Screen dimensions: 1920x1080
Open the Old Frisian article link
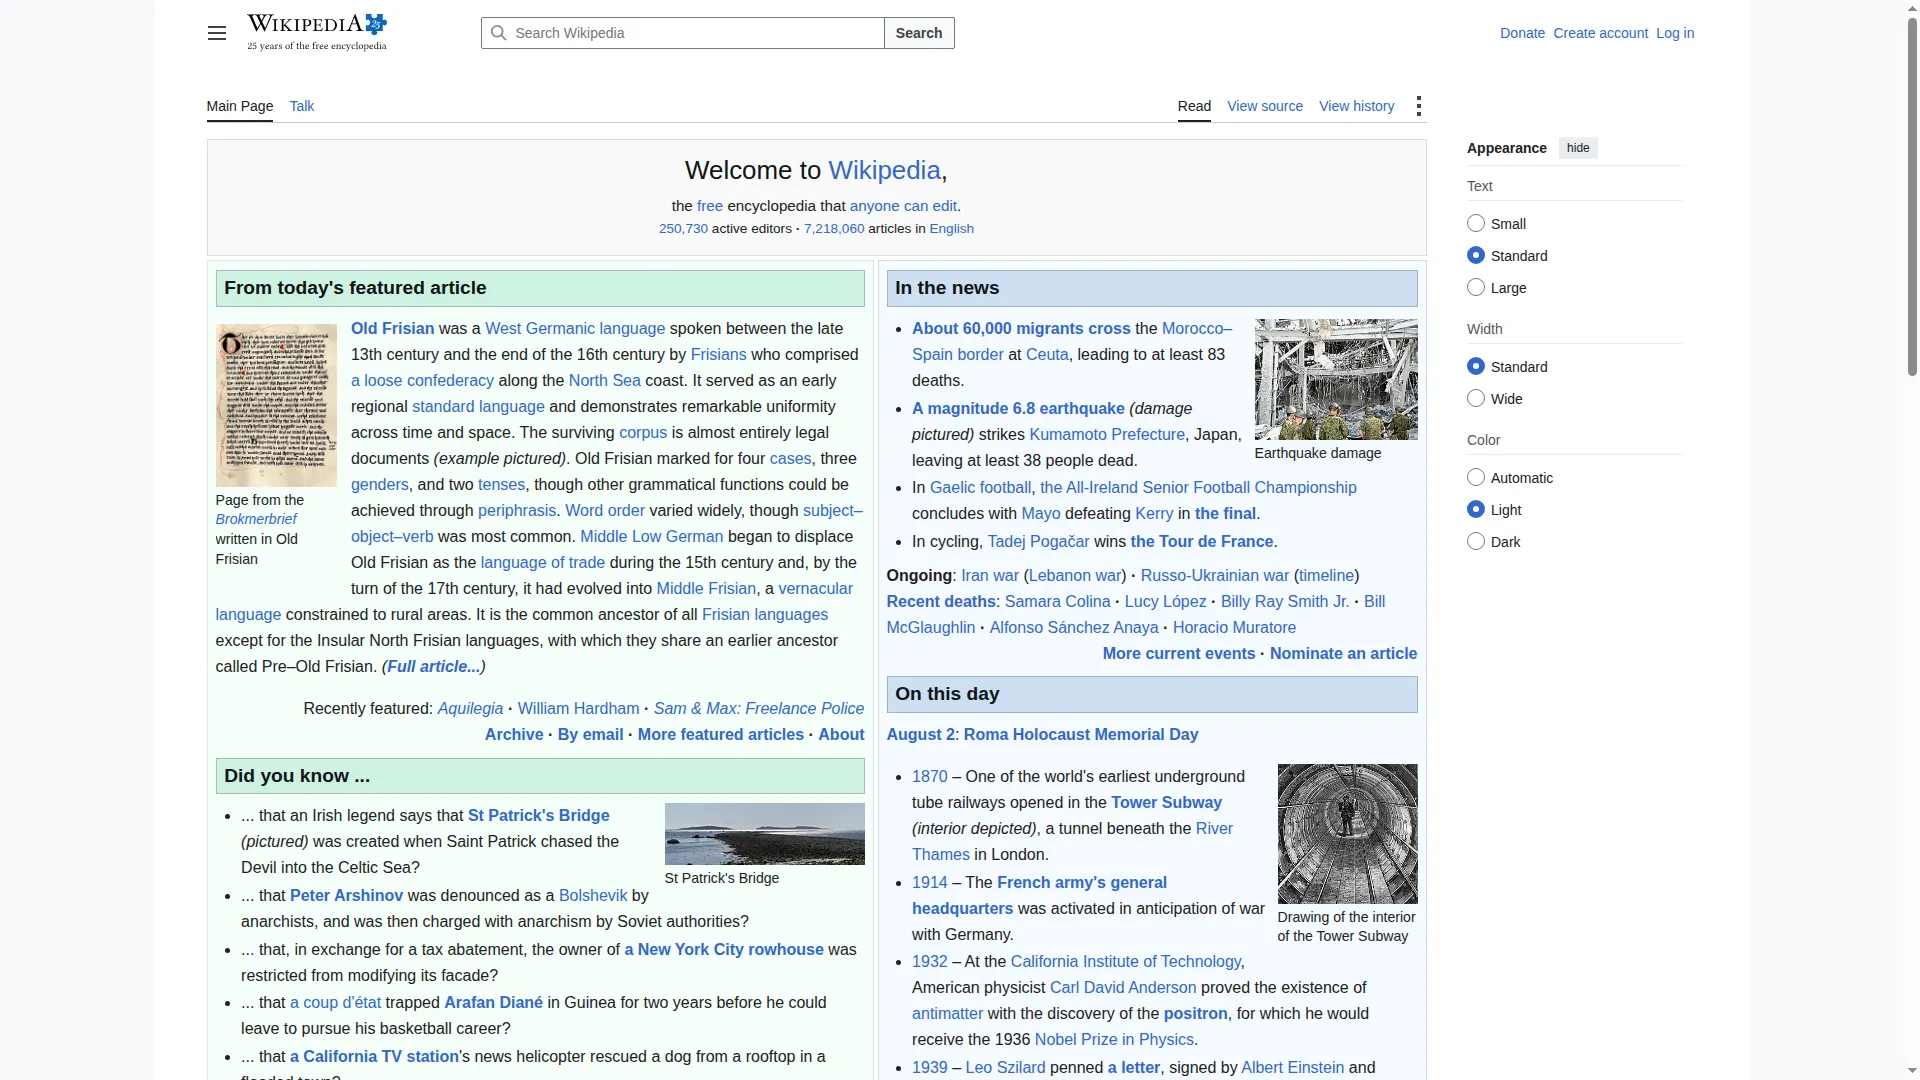[x=392, y=328]
